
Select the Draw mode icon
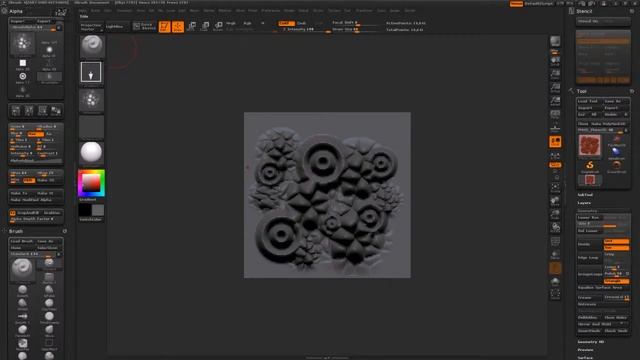178,27
